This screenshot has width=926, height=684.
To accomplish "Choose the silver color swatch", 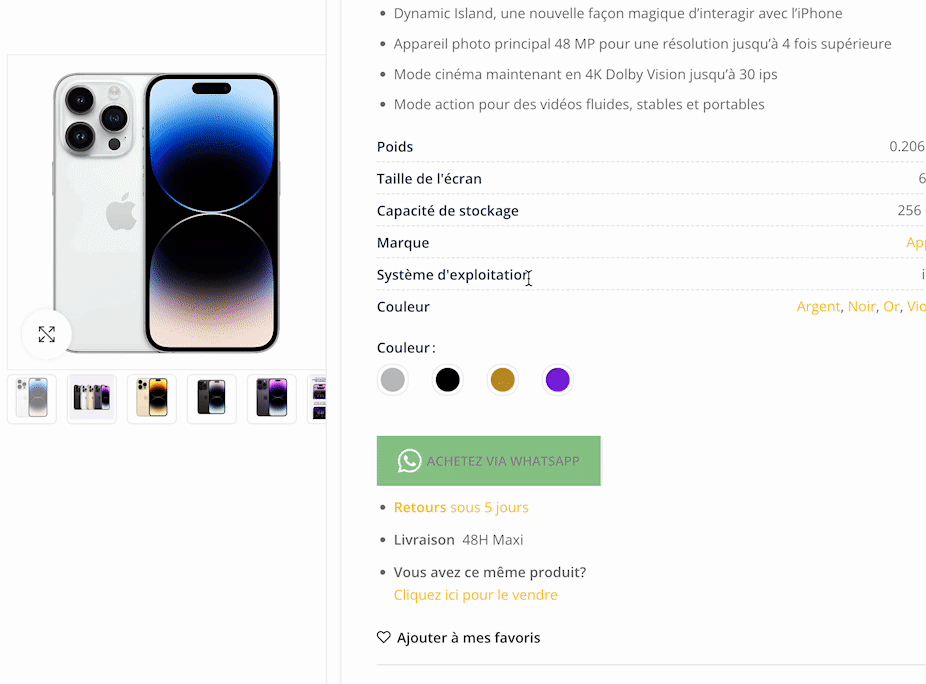I will coord(393,380).
